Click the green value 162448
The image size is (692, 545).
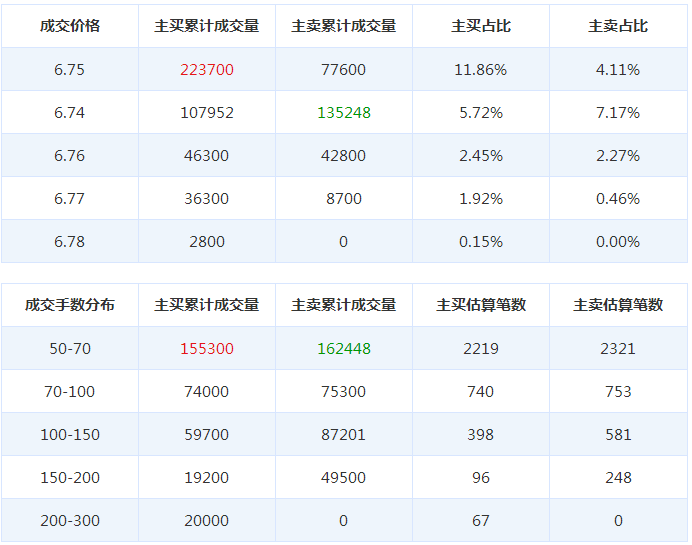tap(344, 349)
